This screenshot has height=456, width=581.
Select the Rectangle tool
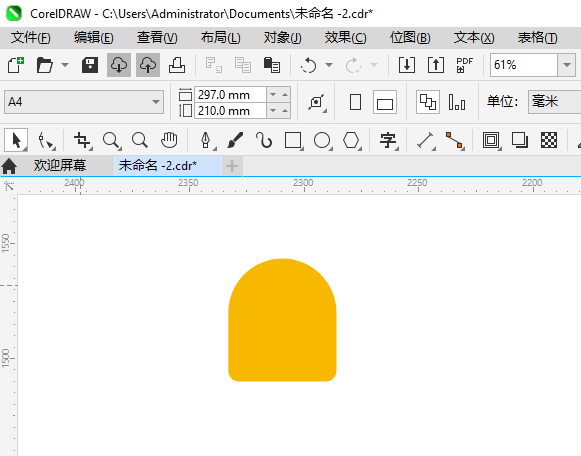293,141
